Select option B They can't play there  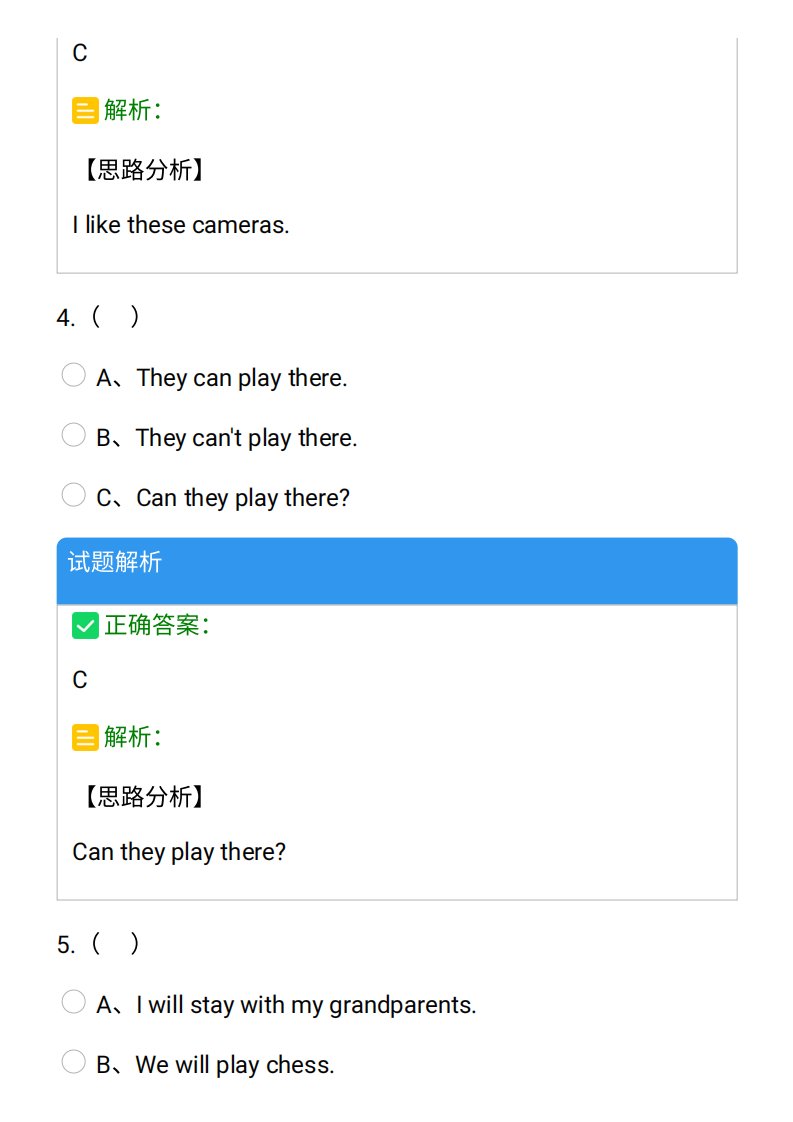(x=73, y=435)
